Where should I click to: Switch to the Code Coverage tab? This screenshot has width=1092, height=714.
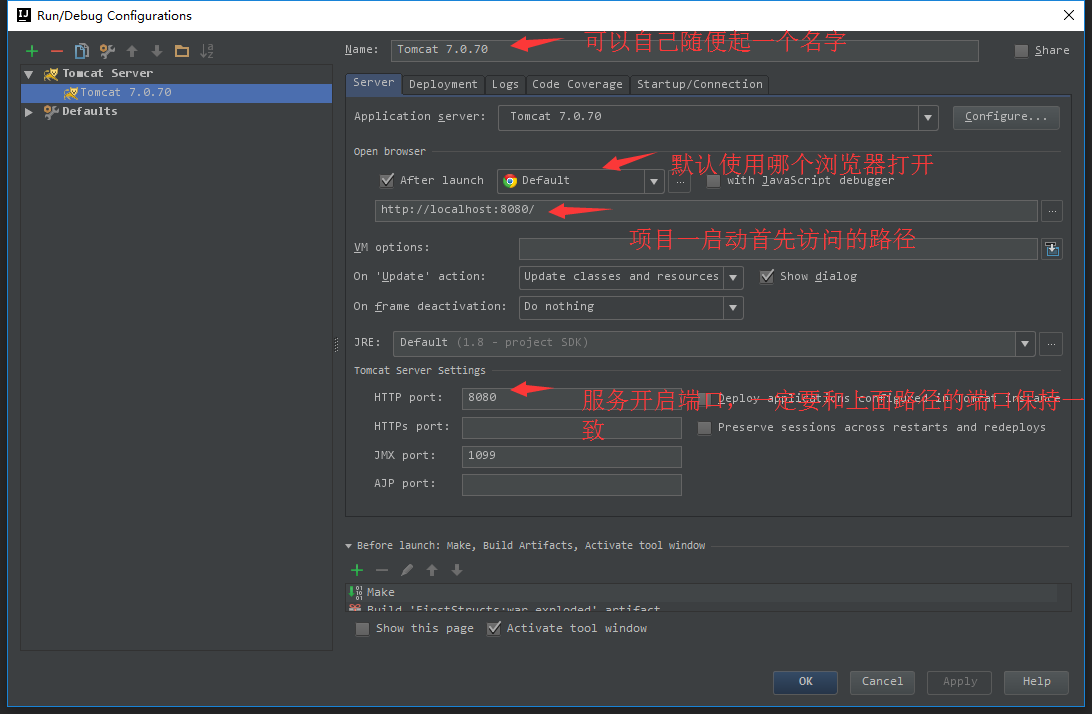(x=578, y=84)
